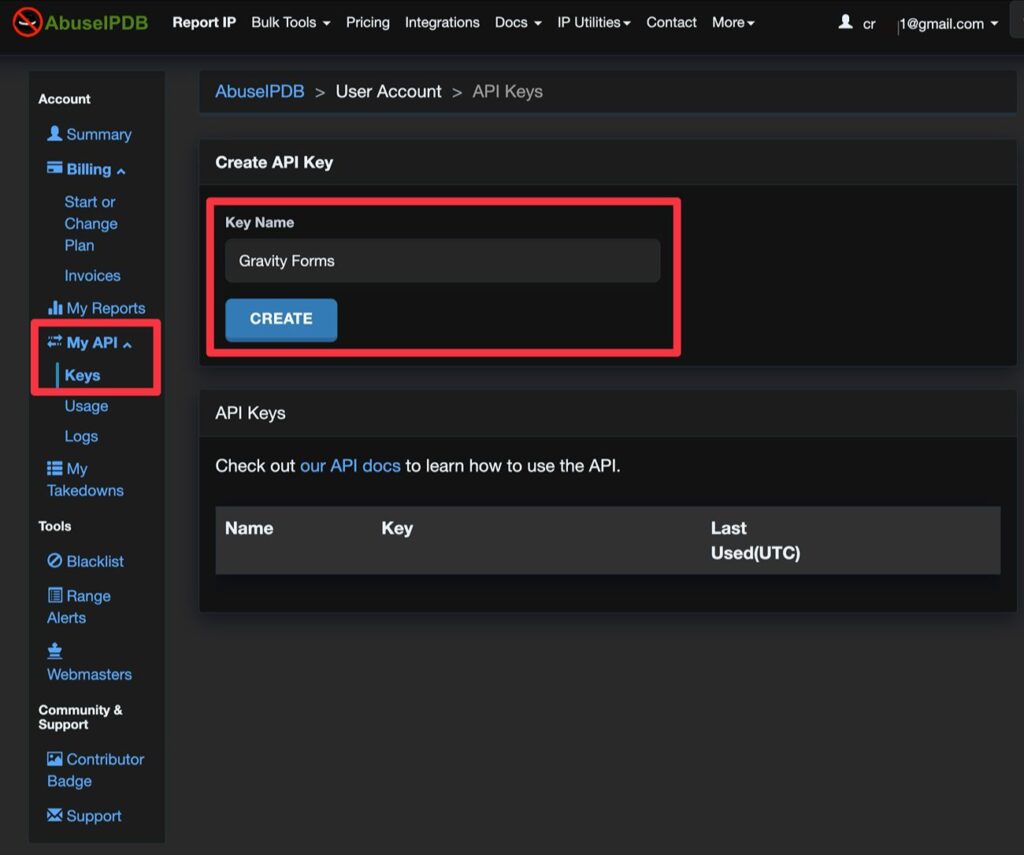Open the Integrations page
This screenshot has width=1024, height=855.
442,22
